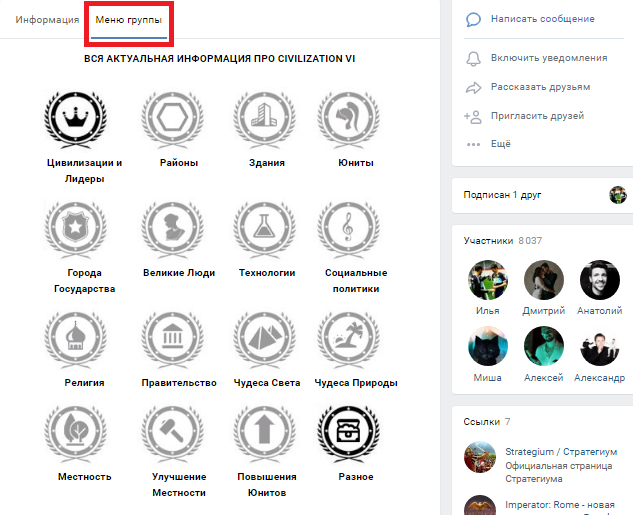
Task: Click the Религия label
Action: pos(84,383)
